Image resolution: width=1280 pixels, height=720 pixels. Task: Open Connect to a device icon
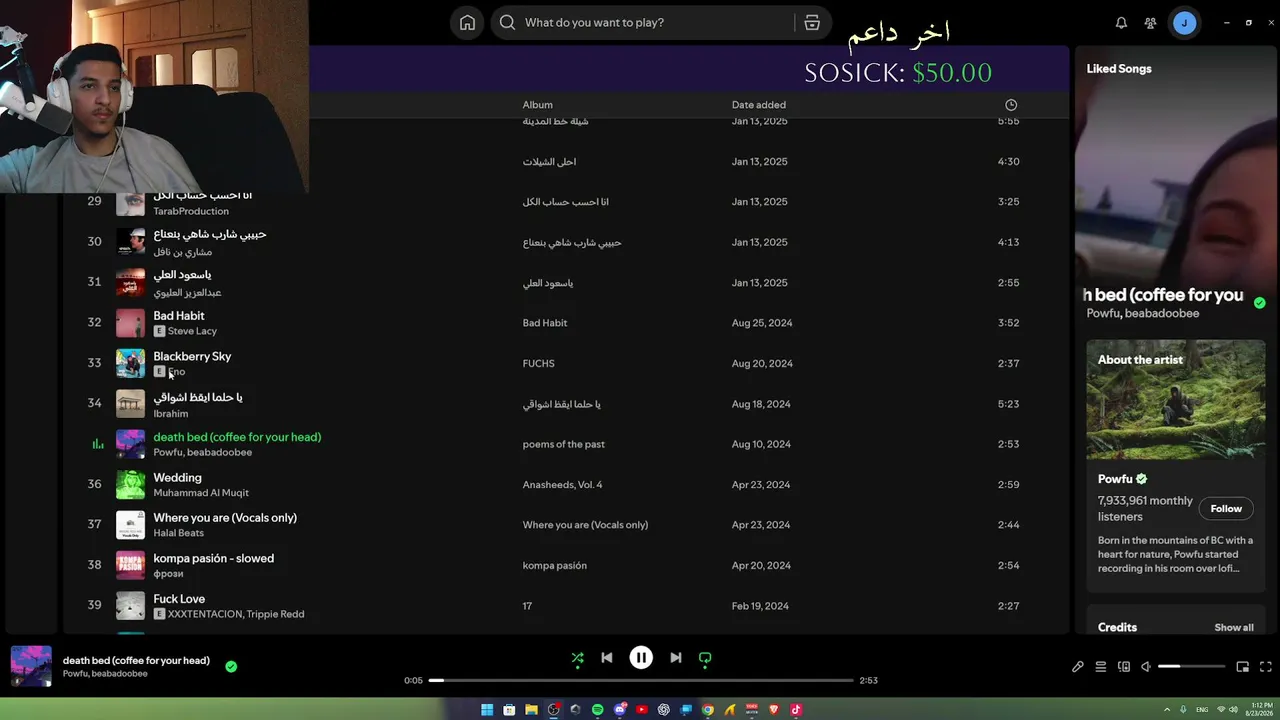click(x=1124, y=667)
